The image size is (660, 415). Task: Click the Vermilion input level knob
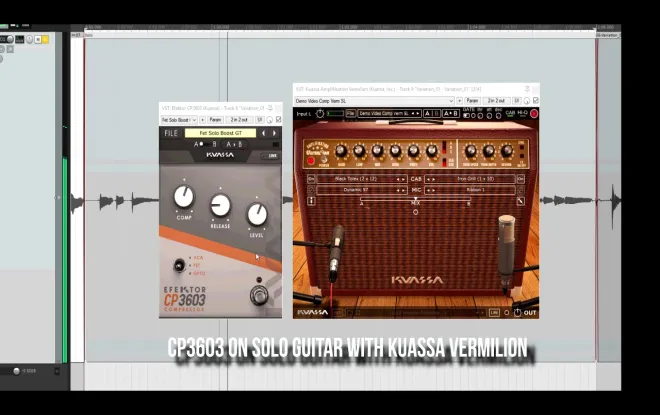click(320, 114)
